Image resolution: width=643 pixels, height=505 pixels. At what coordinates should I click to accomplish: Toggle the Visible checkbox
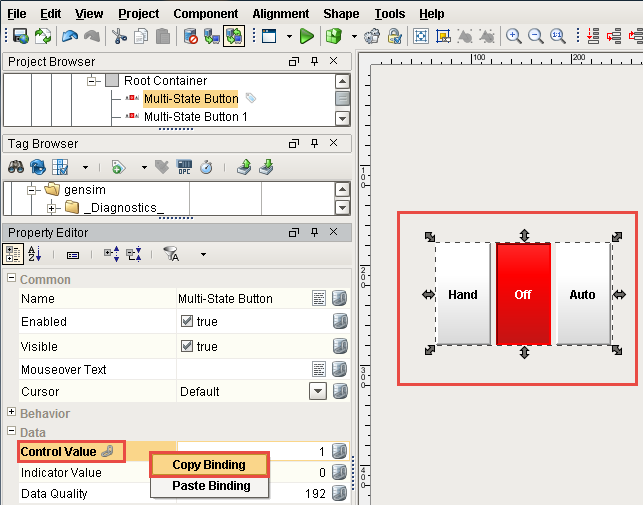[x=186, y=346]
